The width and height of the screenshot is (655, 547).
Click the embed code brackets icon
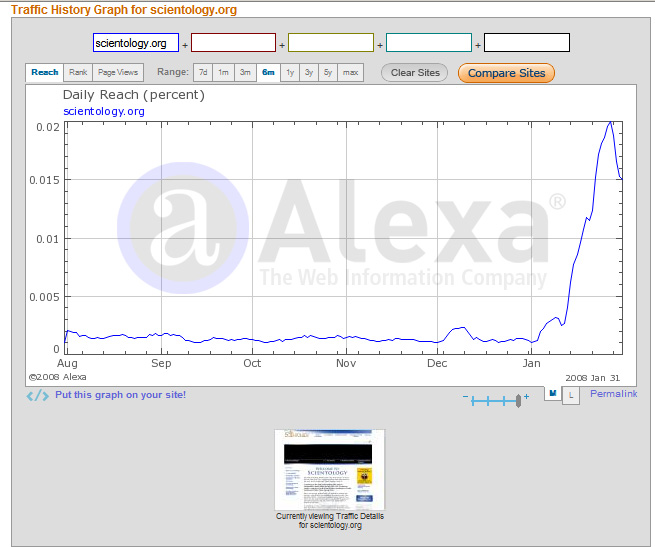pos(38,395)
